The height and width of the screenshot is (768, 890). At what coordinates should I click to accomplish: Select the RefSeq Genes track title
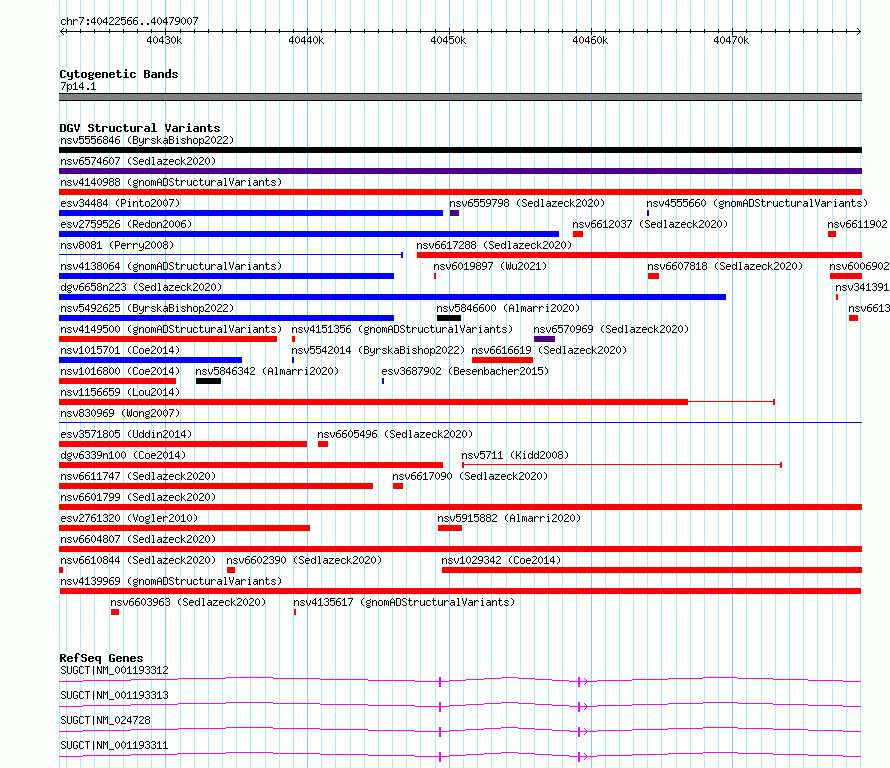(101, 658)
